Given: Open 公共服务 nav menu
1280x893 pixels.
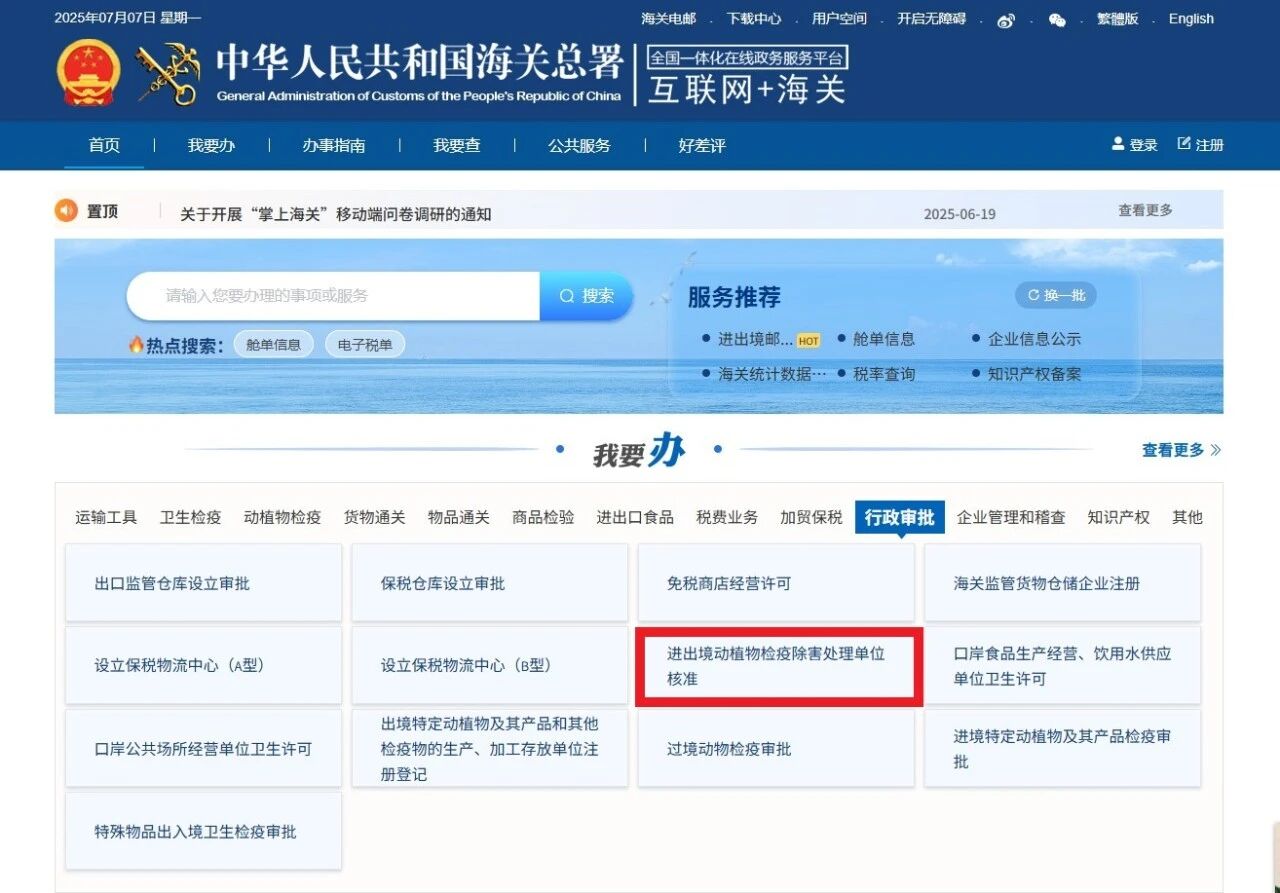Looking at the screenshot, I should [x=579, y=146].
